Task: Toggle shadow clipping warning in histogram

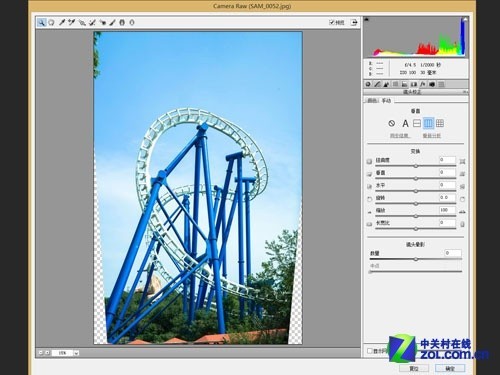Action: [367, 20]
